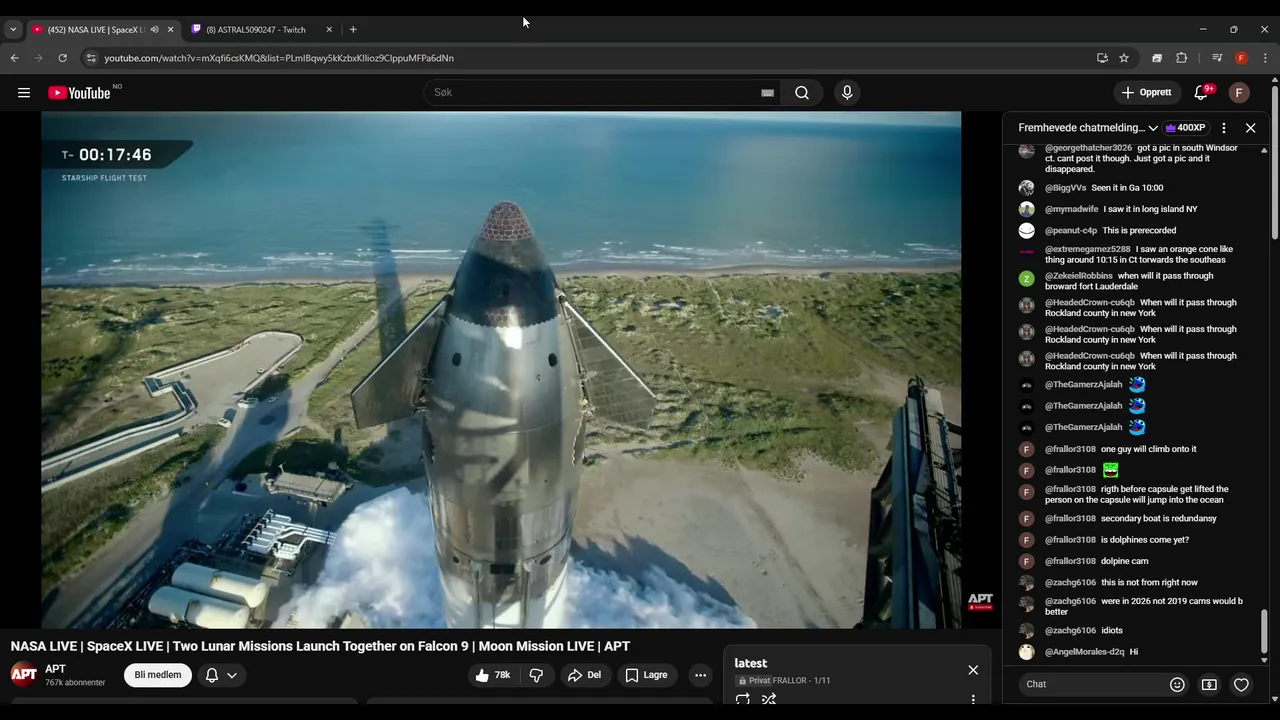Click the Opprett create button

tap(1147, 93)
